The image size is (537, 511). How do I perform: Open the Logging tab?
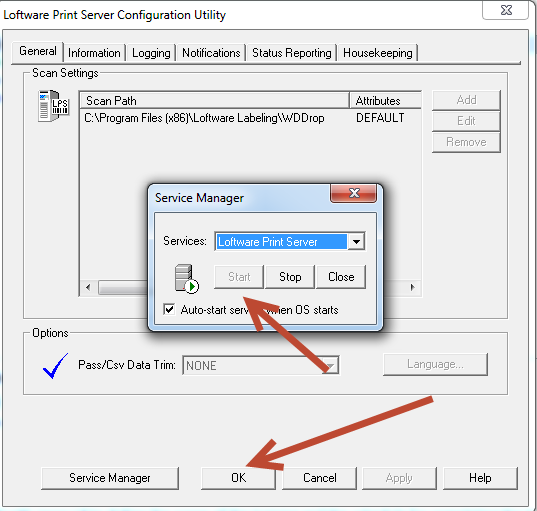(151, 53)
